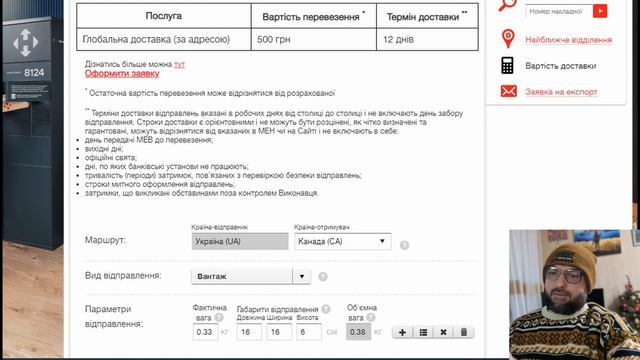Image resolution: width=640 pixels, height=360 pixels.
Task: Click the trash icon to delete the parcel row
Action: (x=464, y=332)
